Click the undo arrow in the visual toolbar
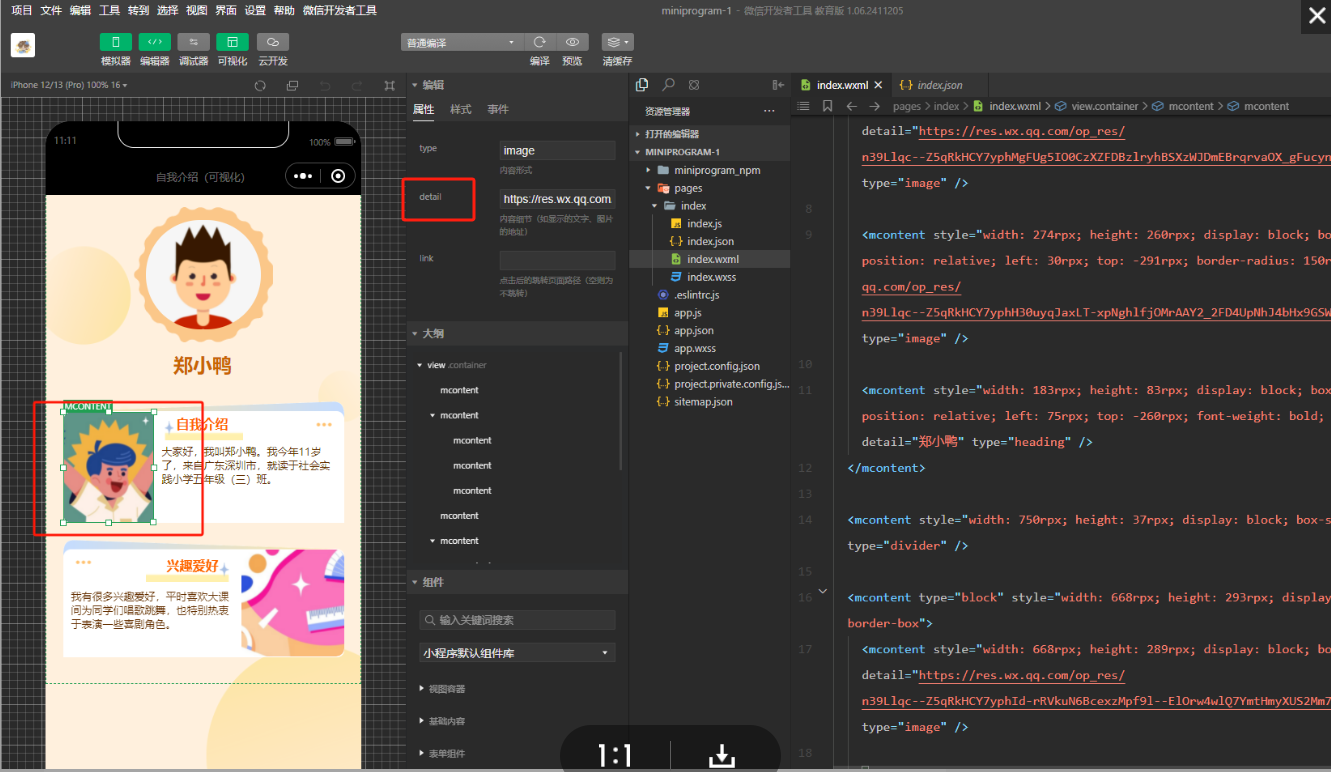The height and width of the screenshot is (772, 1331). coord(325,86)
